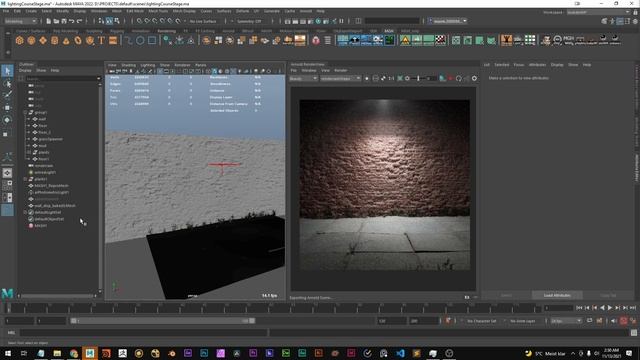Open the 24 fps frame rate dropdown

coord(566,321)
